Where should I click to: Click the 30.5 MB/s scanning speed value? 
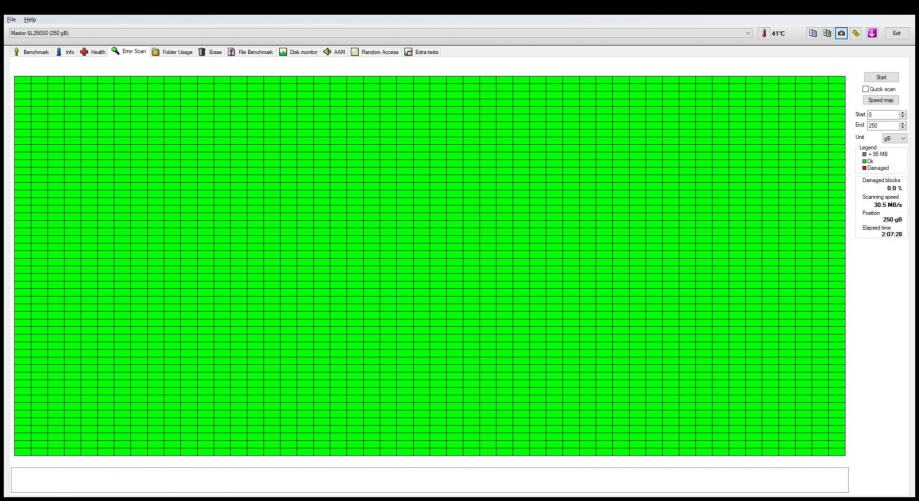(888, 205)
